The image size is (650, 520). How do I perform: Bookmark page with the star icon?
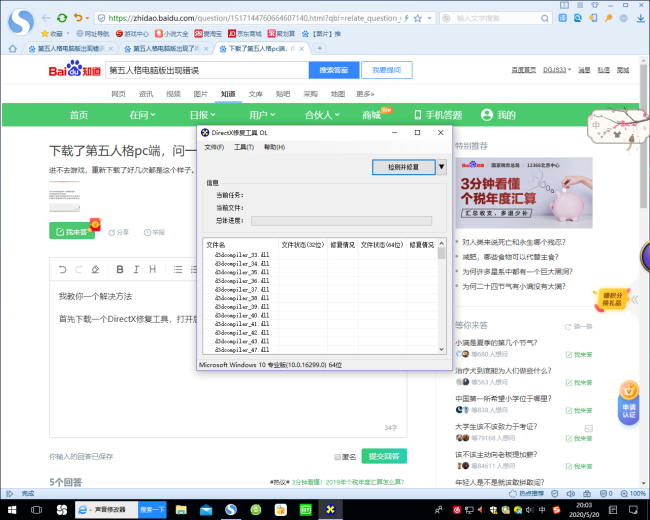click(418, 18)
